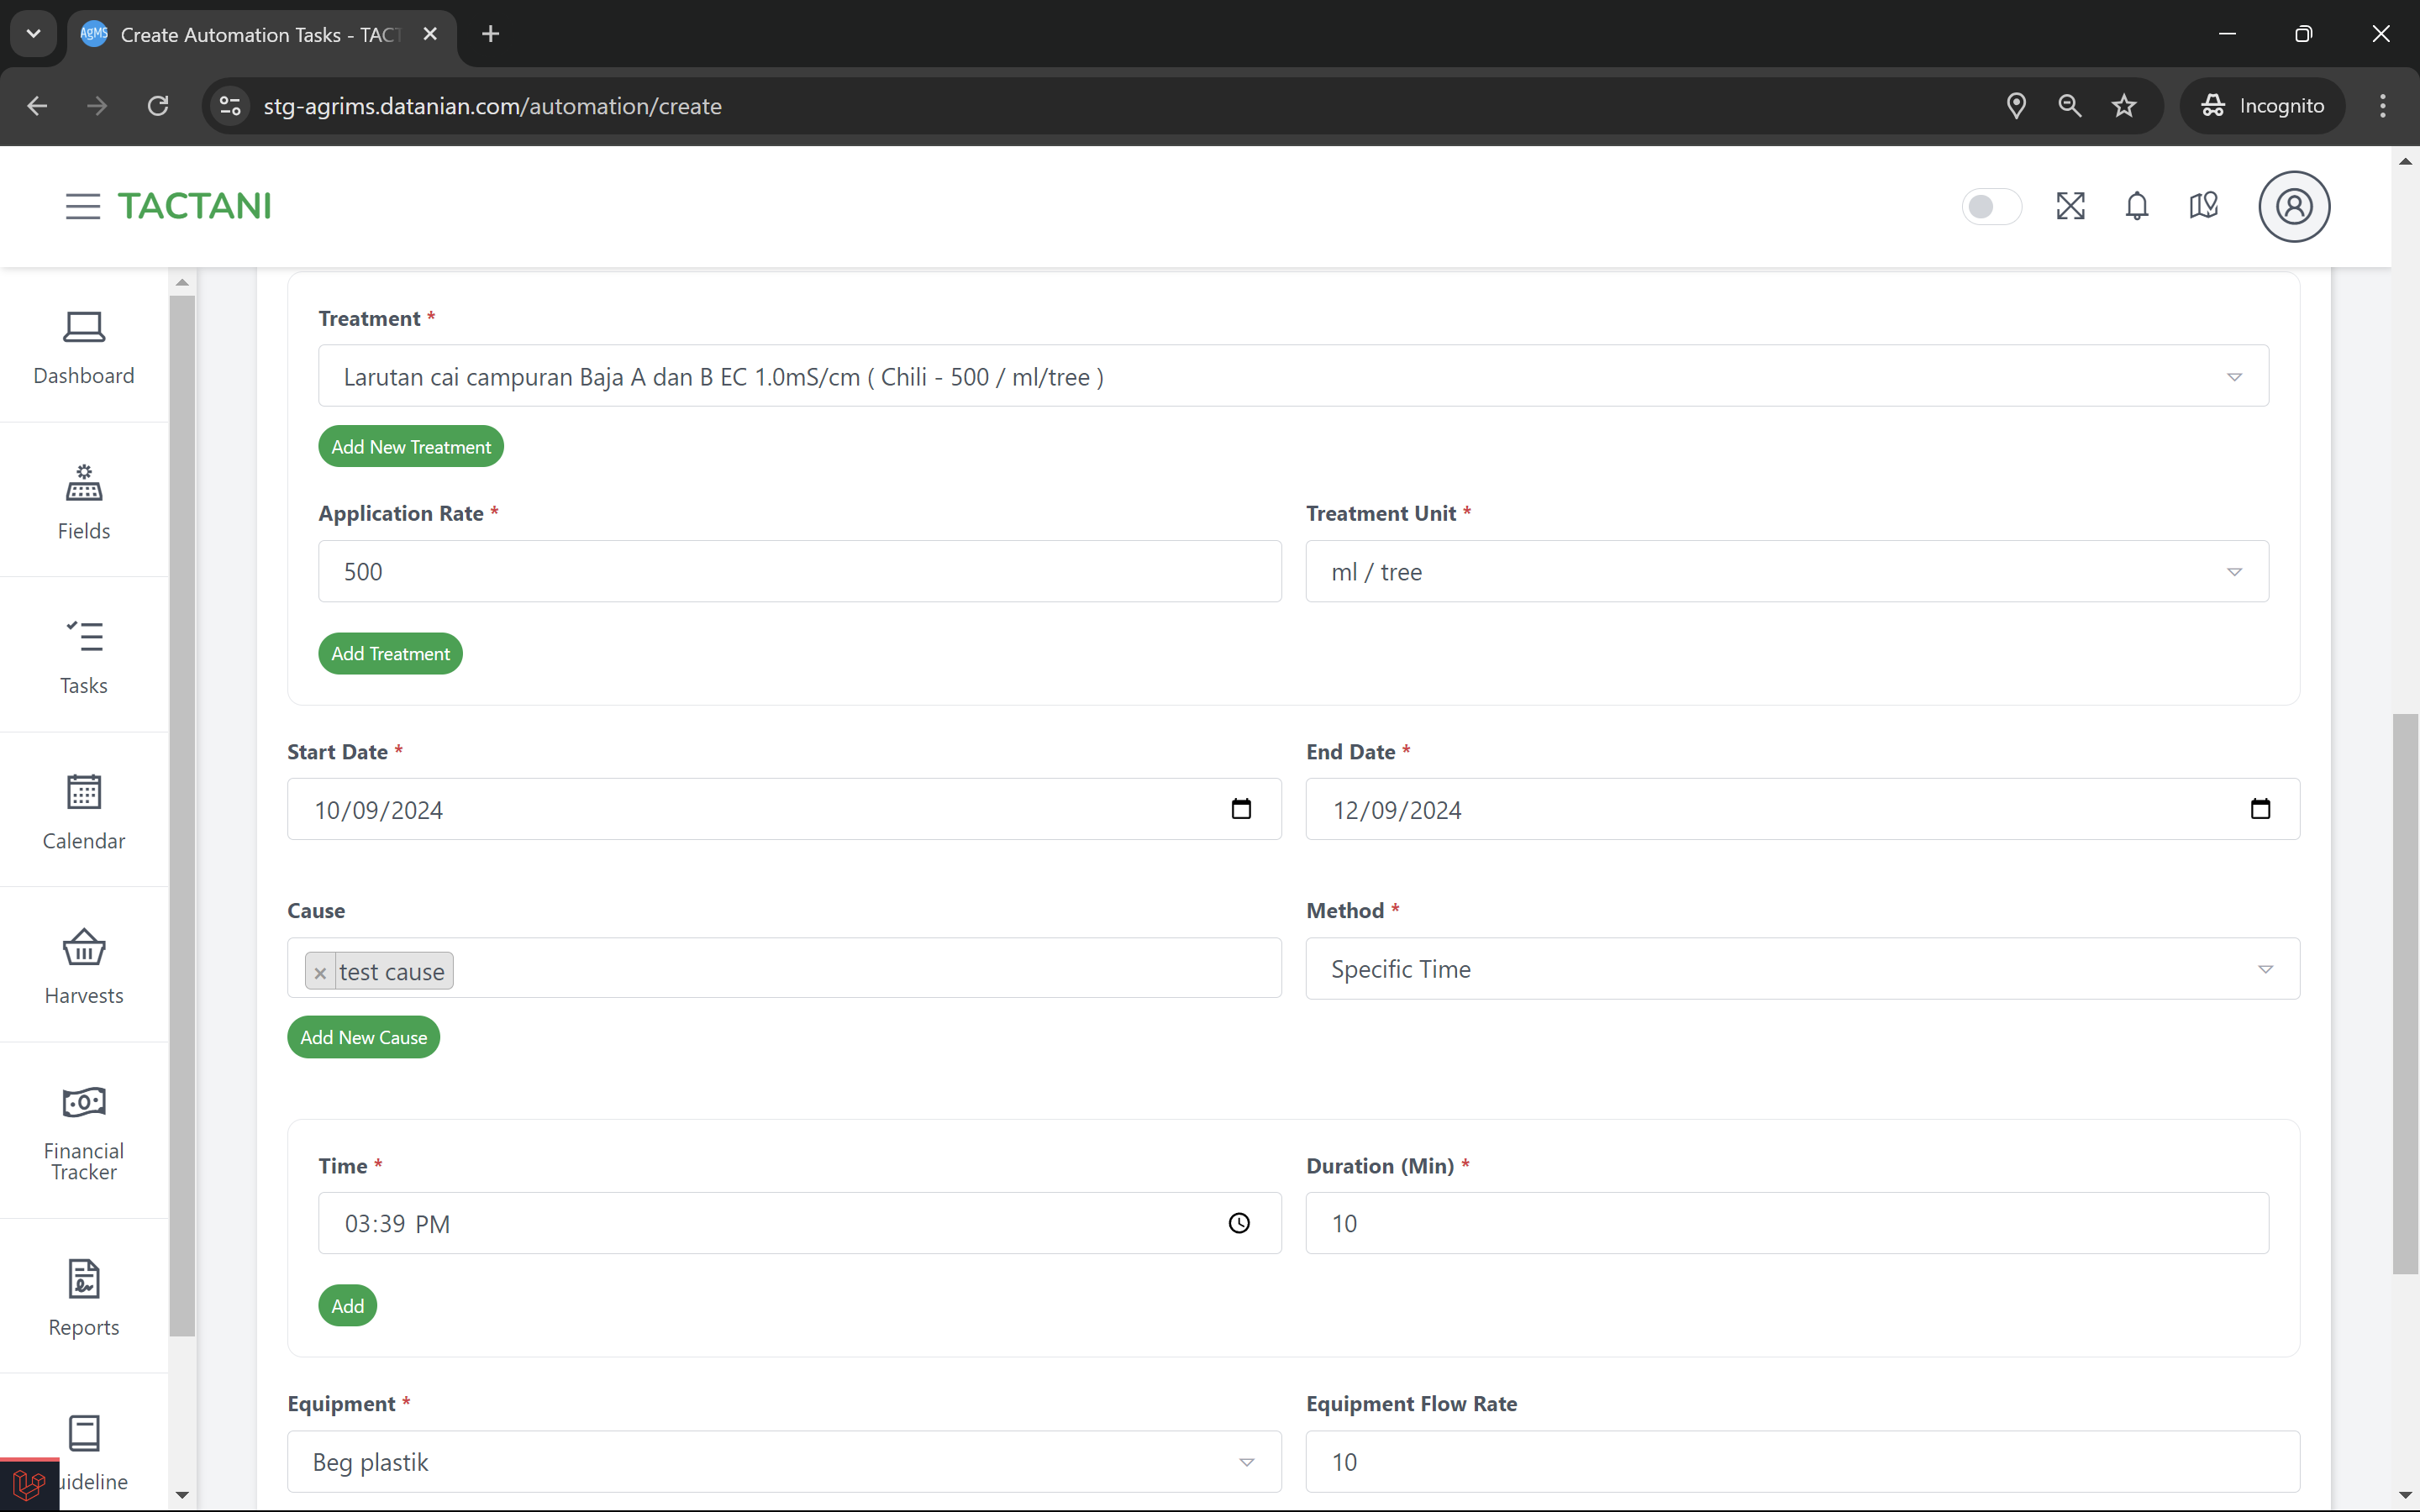
Task: Expand the Treatment dropdown
Action: (x=1293, y=376)
